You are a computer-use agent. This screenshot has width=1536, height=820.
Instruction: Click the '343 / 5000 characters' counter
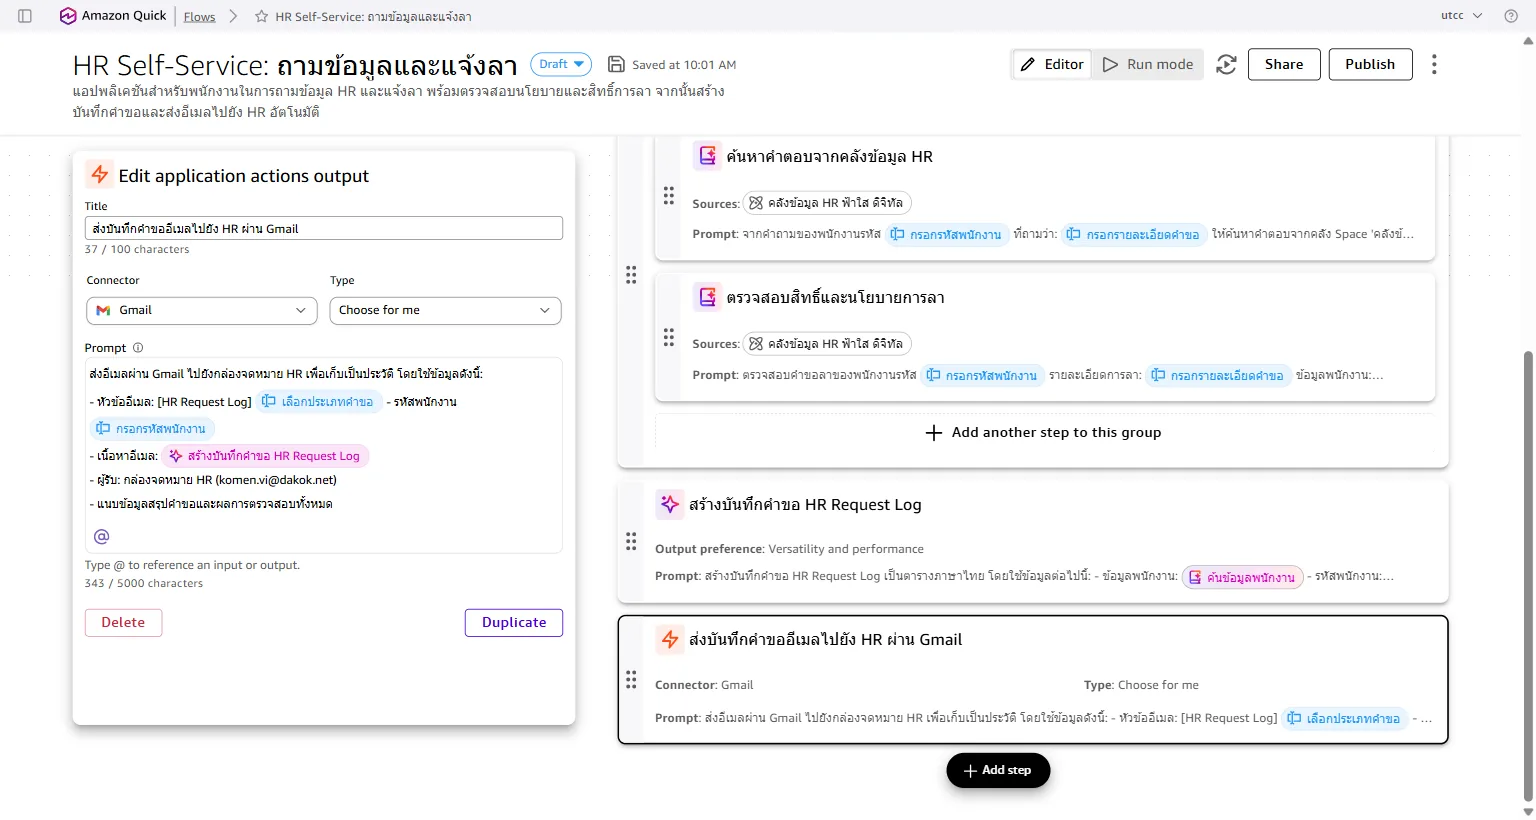pyautogui.click(x=144, y=583)
